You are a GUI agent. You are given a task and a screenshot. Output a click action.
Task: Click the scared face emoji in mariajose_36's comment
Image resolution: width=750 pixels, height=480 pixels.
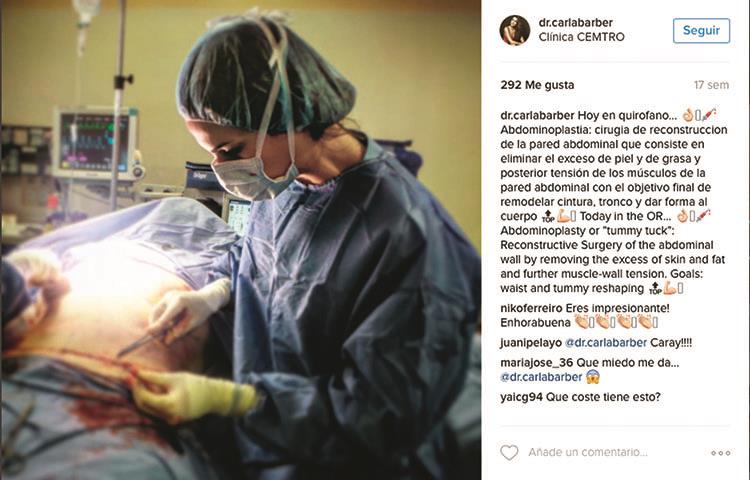point(593,377)
